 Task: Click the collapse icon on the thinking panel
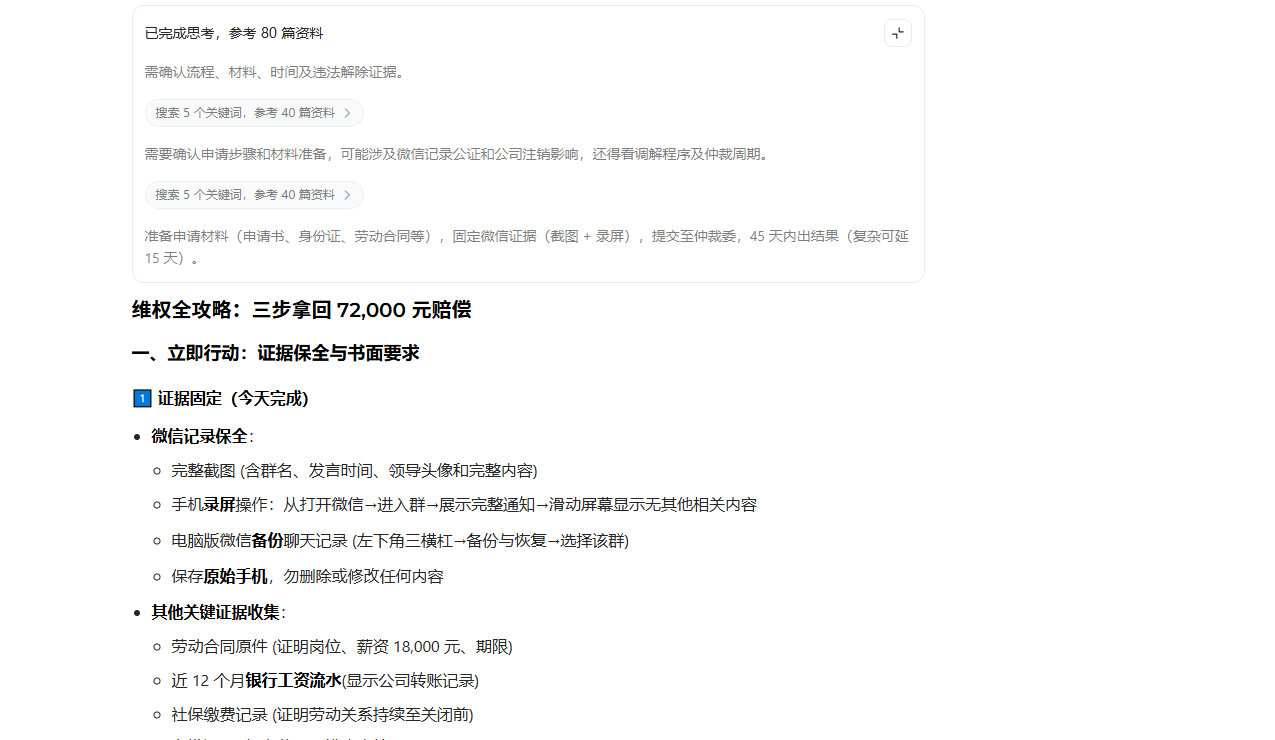point(897,32)
